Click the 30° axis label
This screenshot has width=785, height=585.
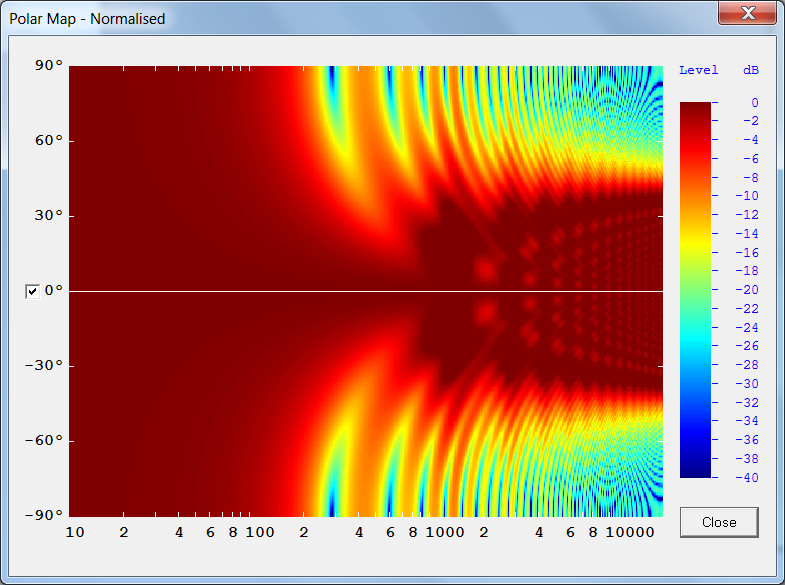point(49,216)
